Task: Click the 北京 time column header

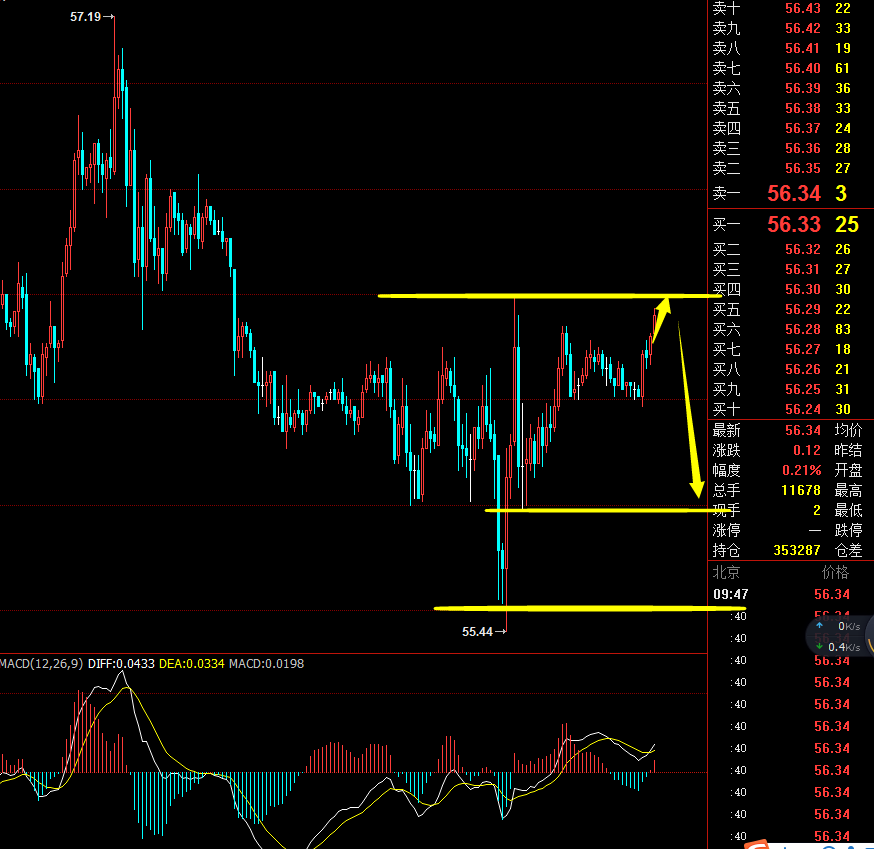Action: pyautogui.click(x=727, y=572)
